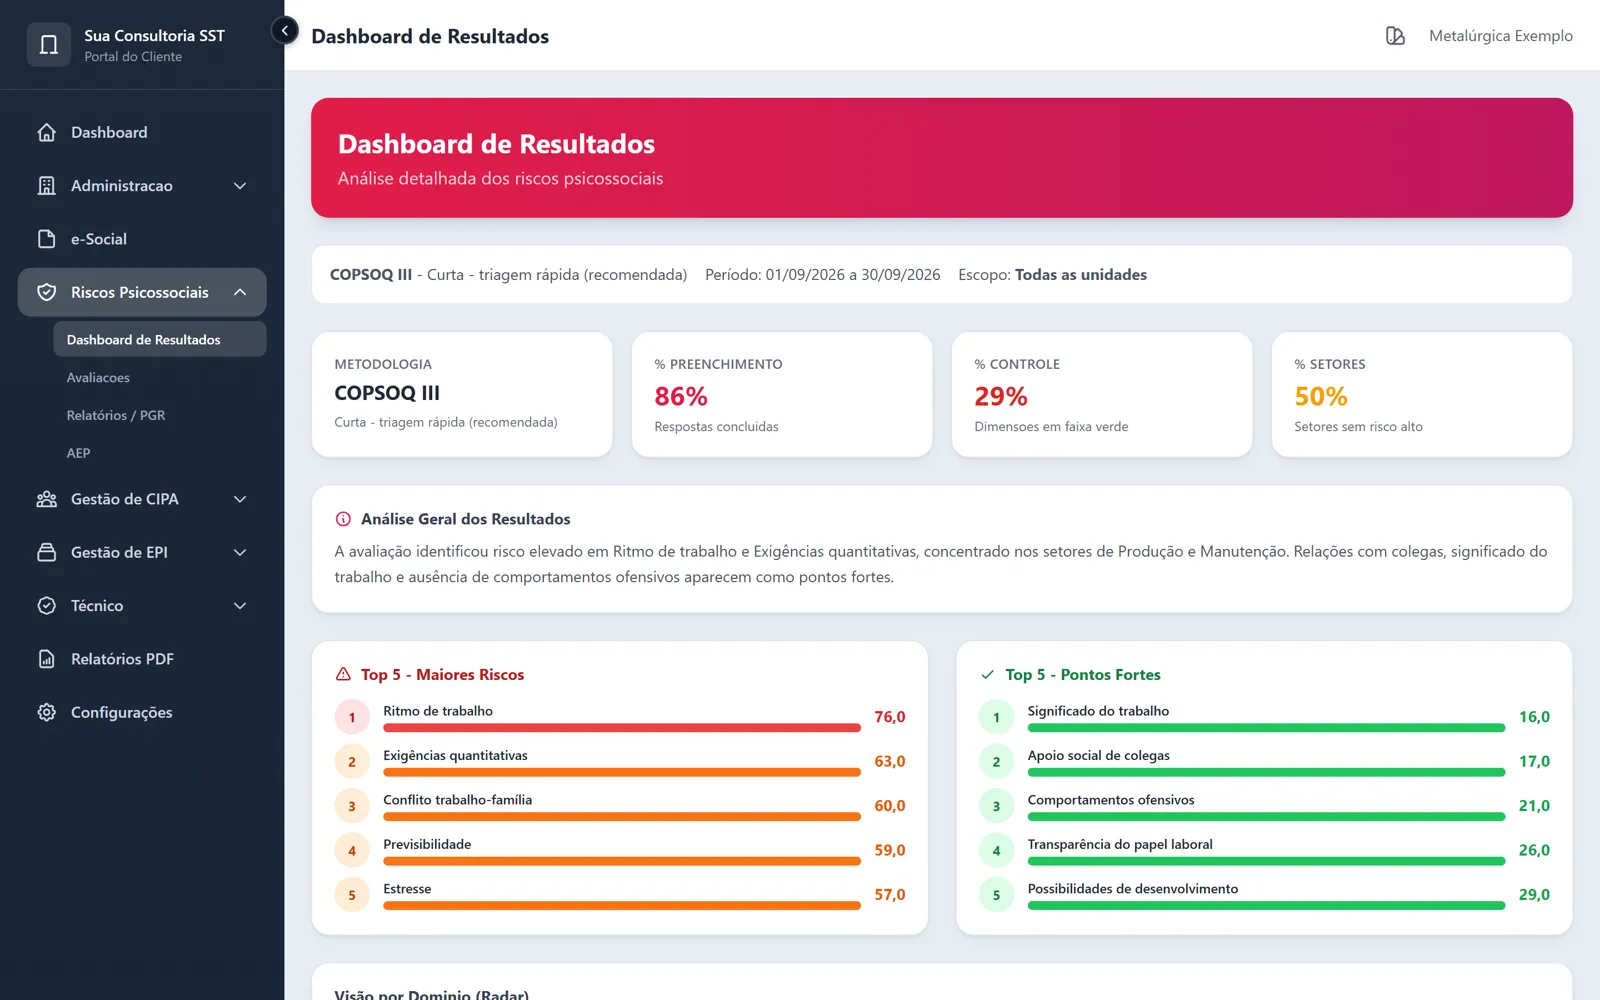Click the Apoio social de colegas row
The height and width of the screenshot is (1000, 1600).
(1264, 761)
